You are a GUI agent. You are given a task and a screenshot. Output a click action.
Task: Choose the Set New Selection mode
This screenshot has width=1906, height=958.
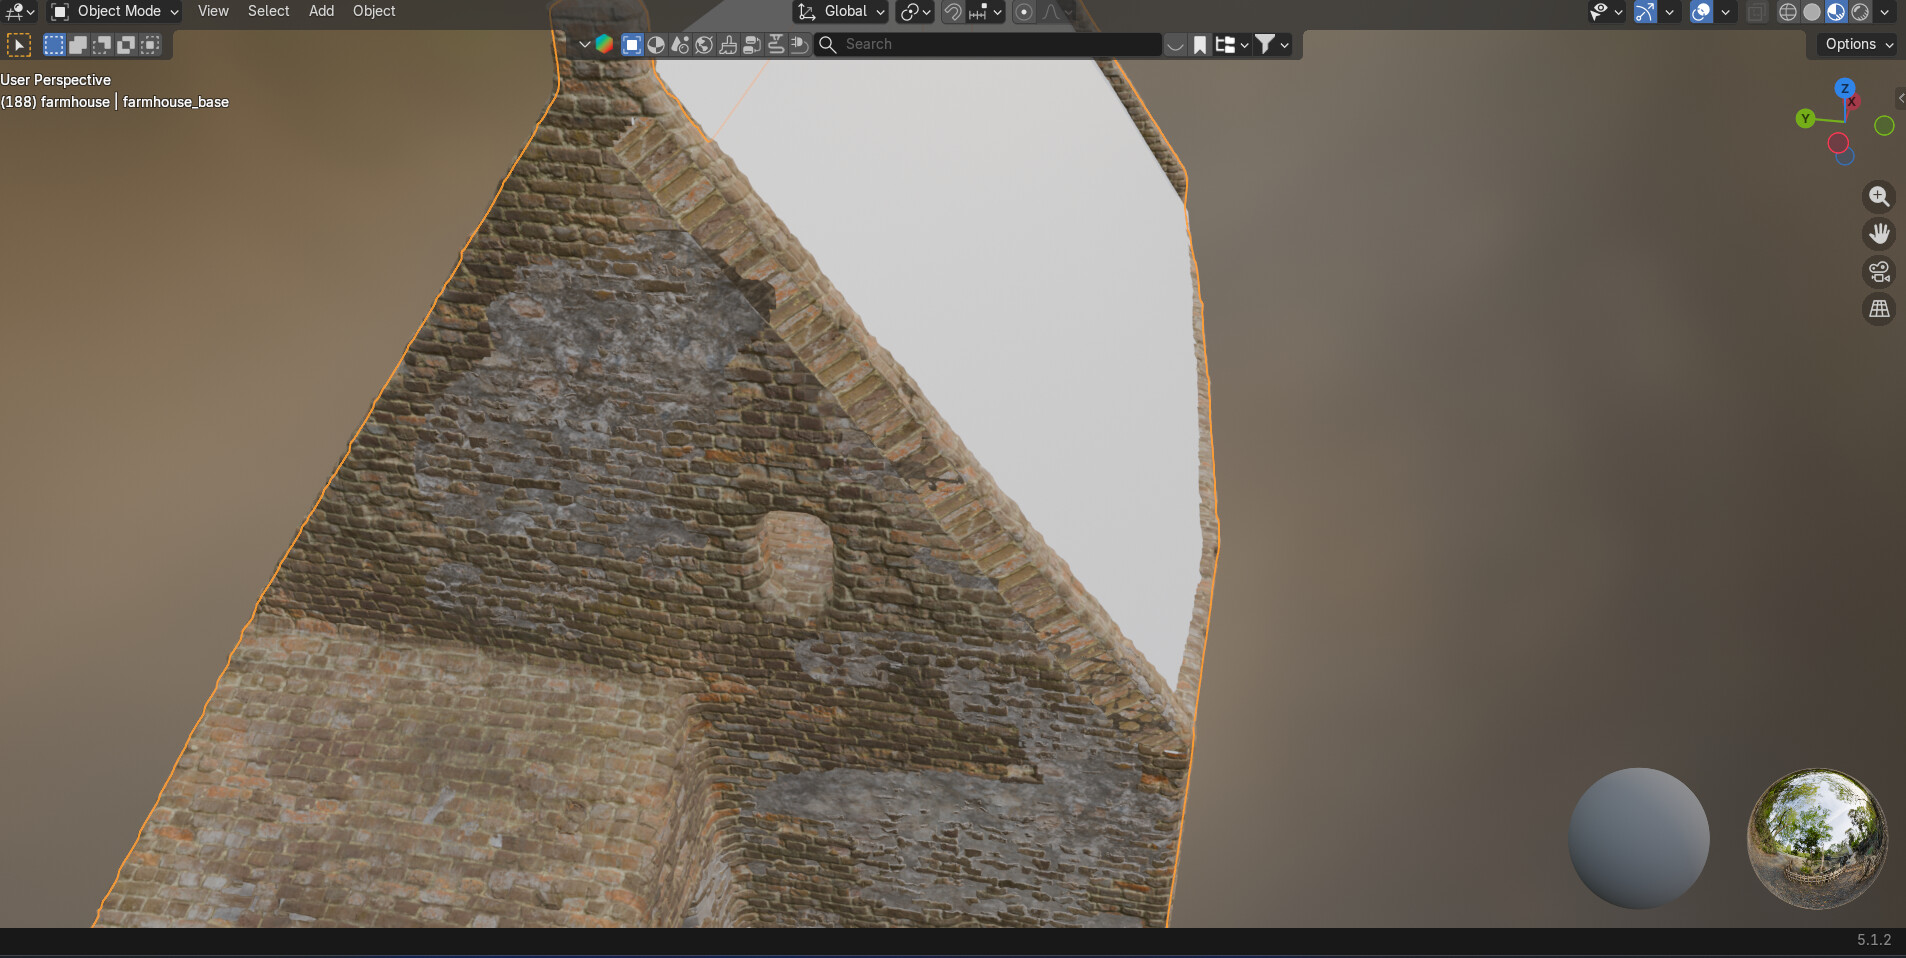point(54,45)
